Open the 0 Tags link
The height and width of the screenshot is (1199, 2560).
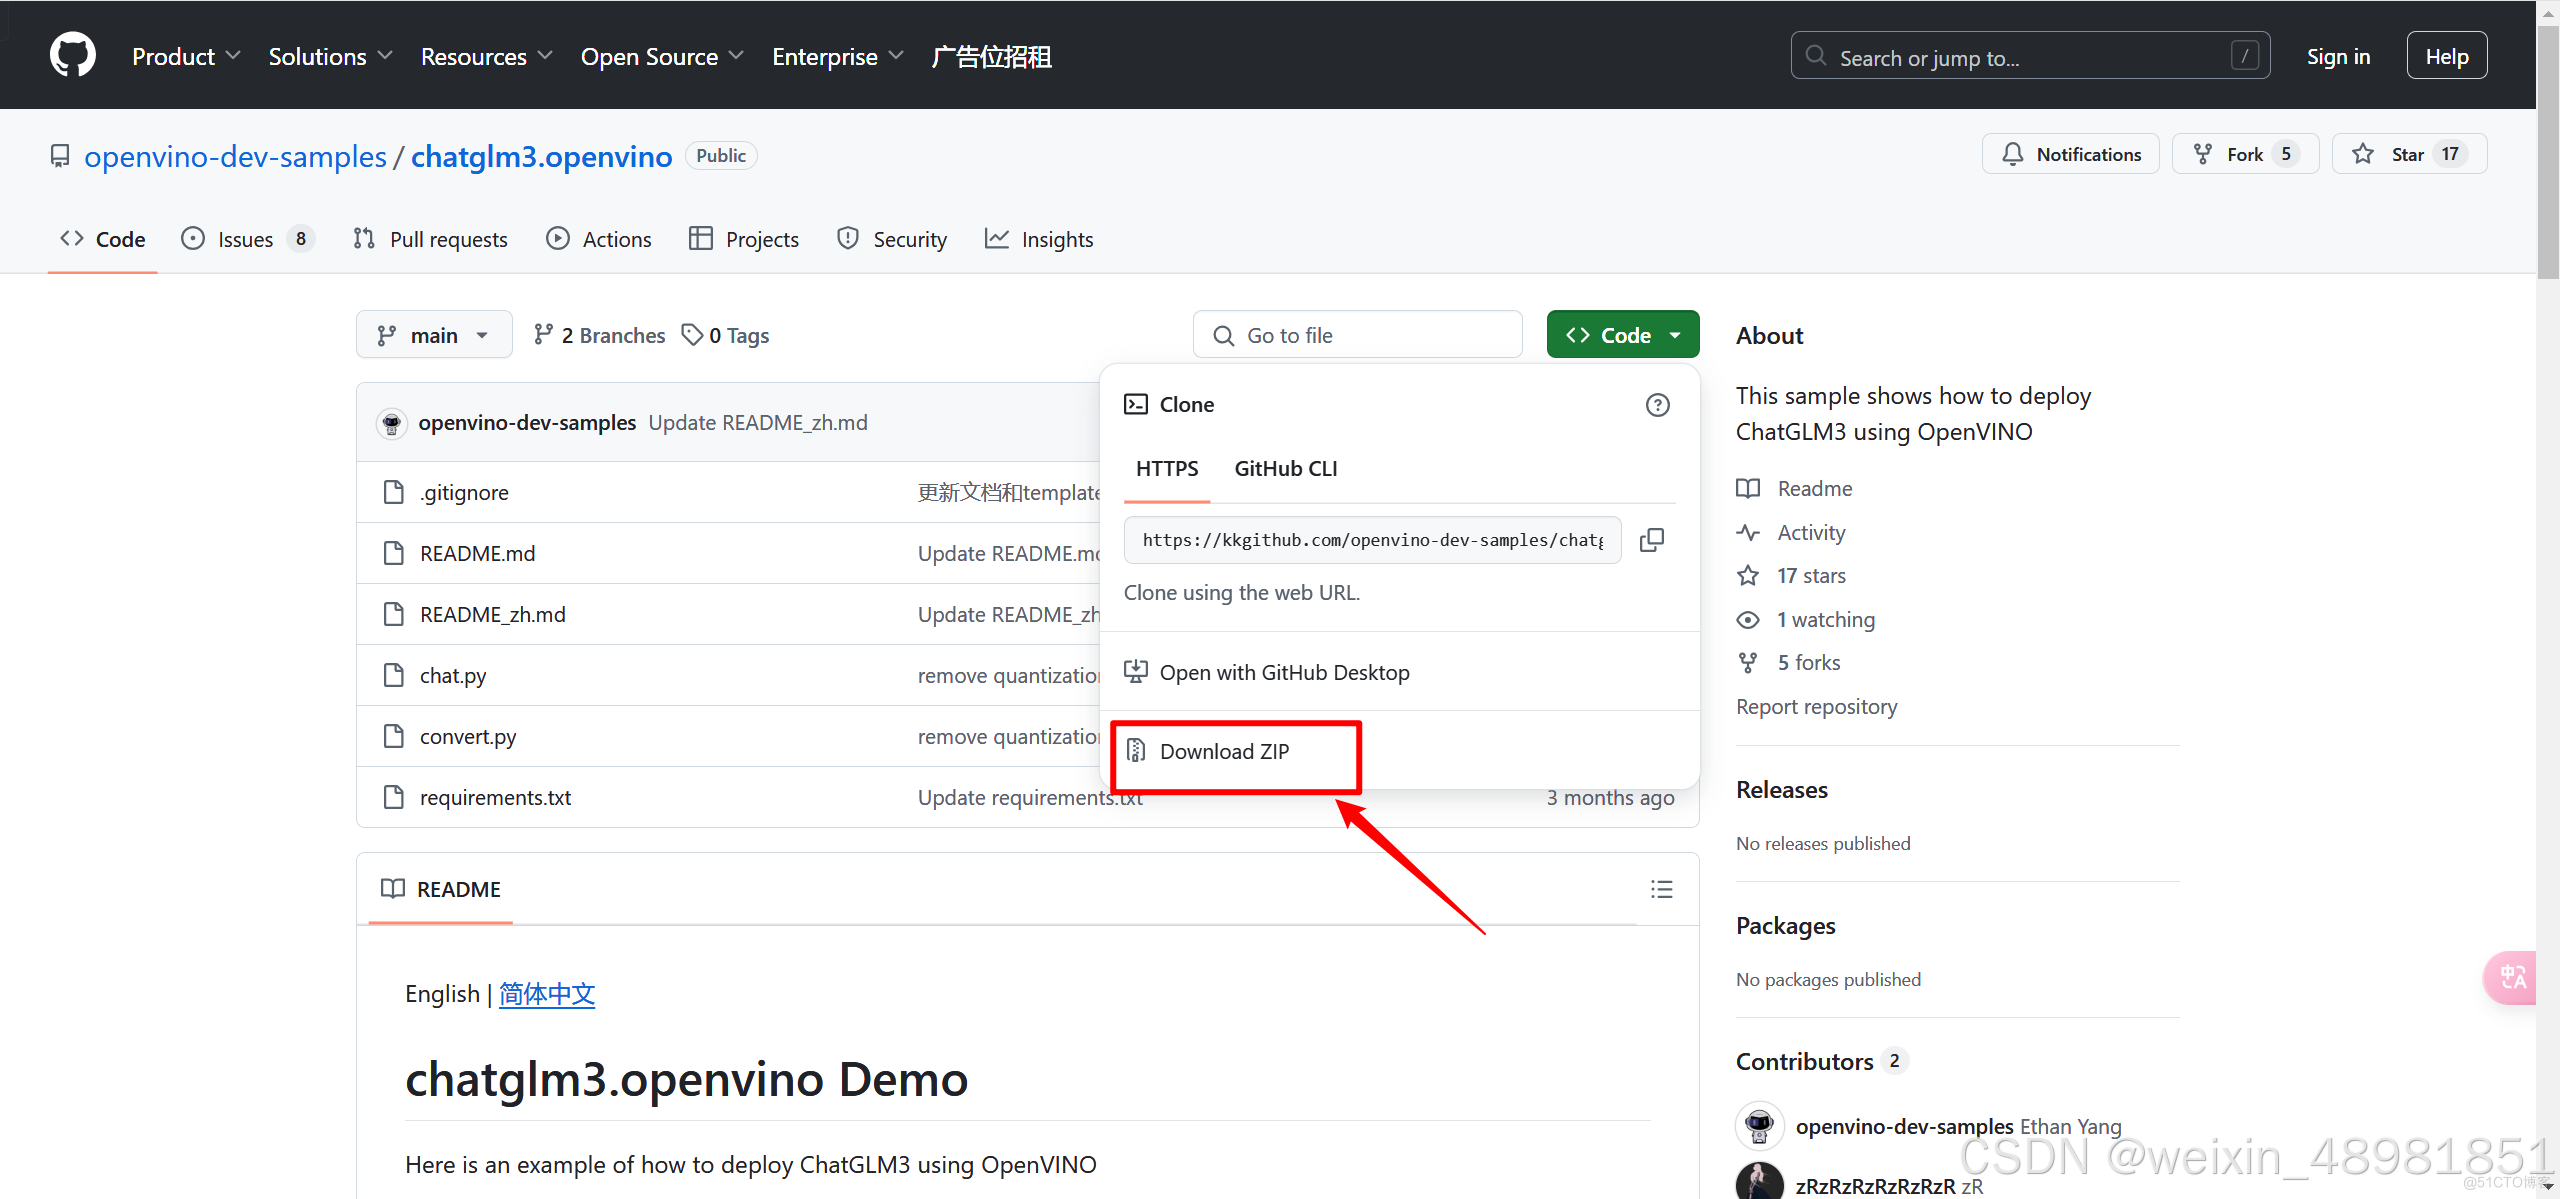[725, 335]
